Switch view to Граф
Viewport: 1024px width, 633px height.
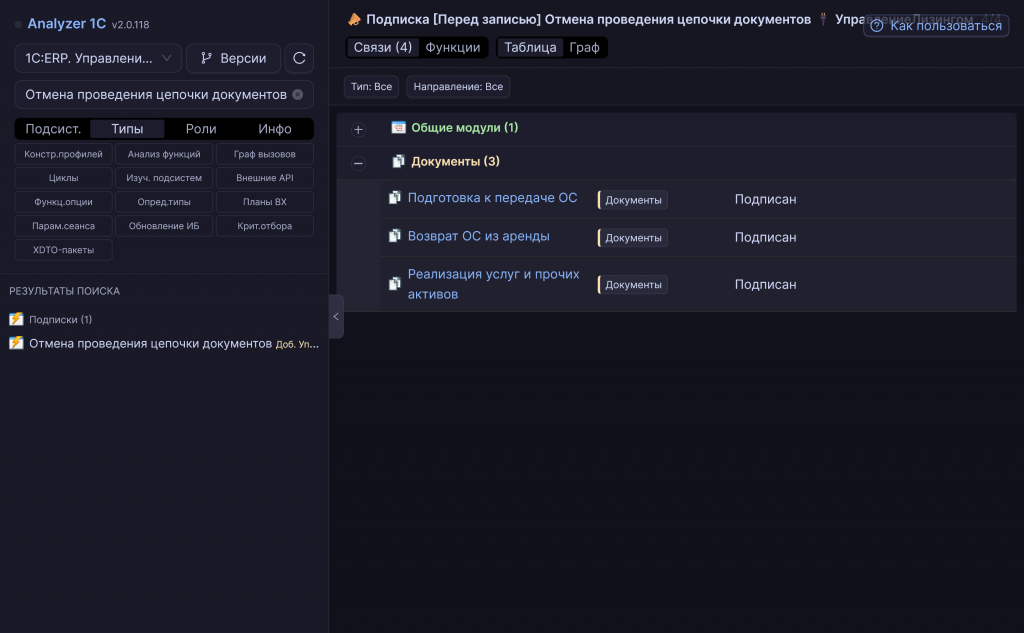tap(584, 48)
